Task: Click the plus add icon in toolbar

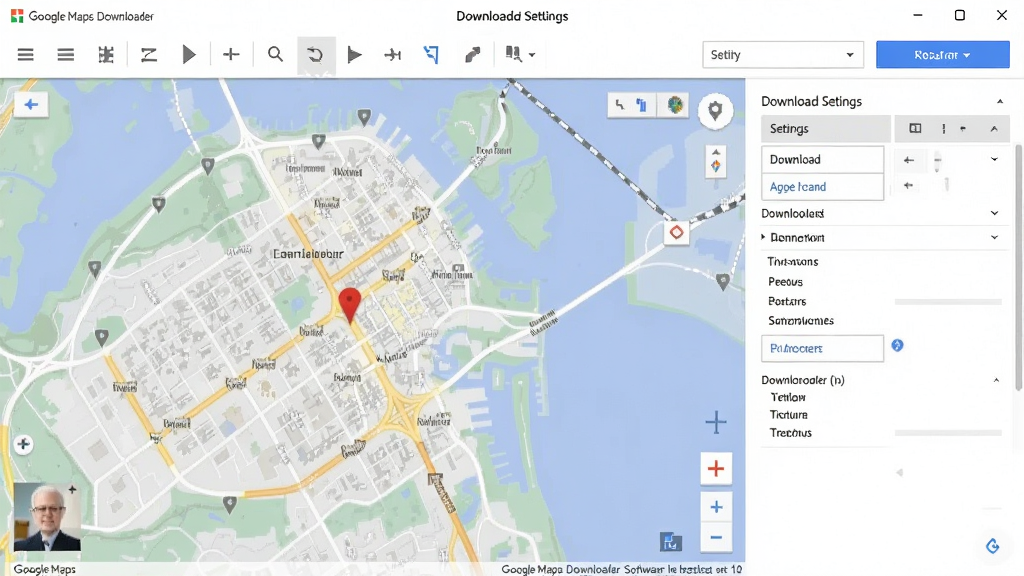Action: point(231,54)
